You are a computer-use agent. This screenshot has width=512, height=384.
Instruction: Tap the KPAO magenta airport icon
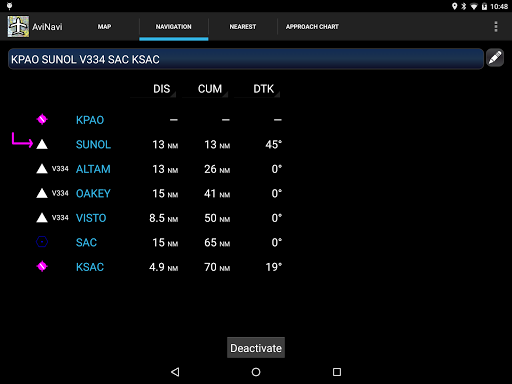coord(42,119)
